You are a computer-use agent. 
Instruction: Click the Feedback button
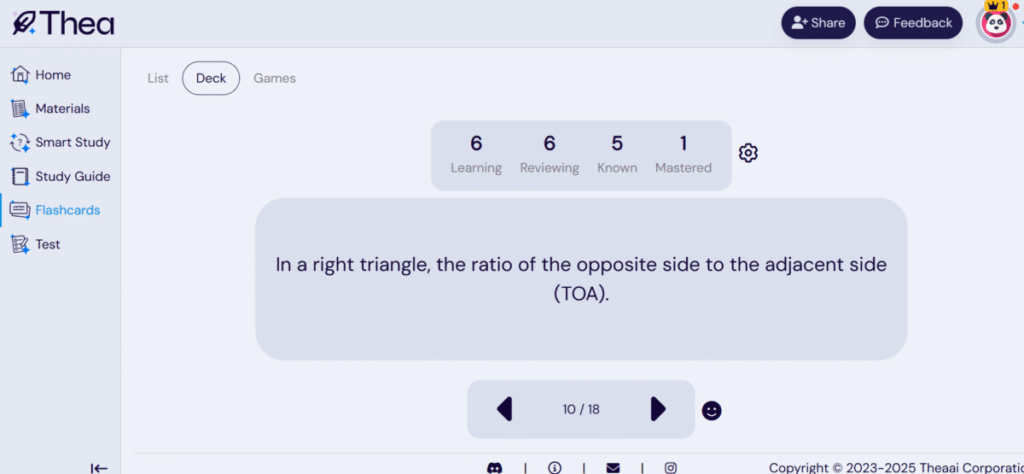point(913,23)
